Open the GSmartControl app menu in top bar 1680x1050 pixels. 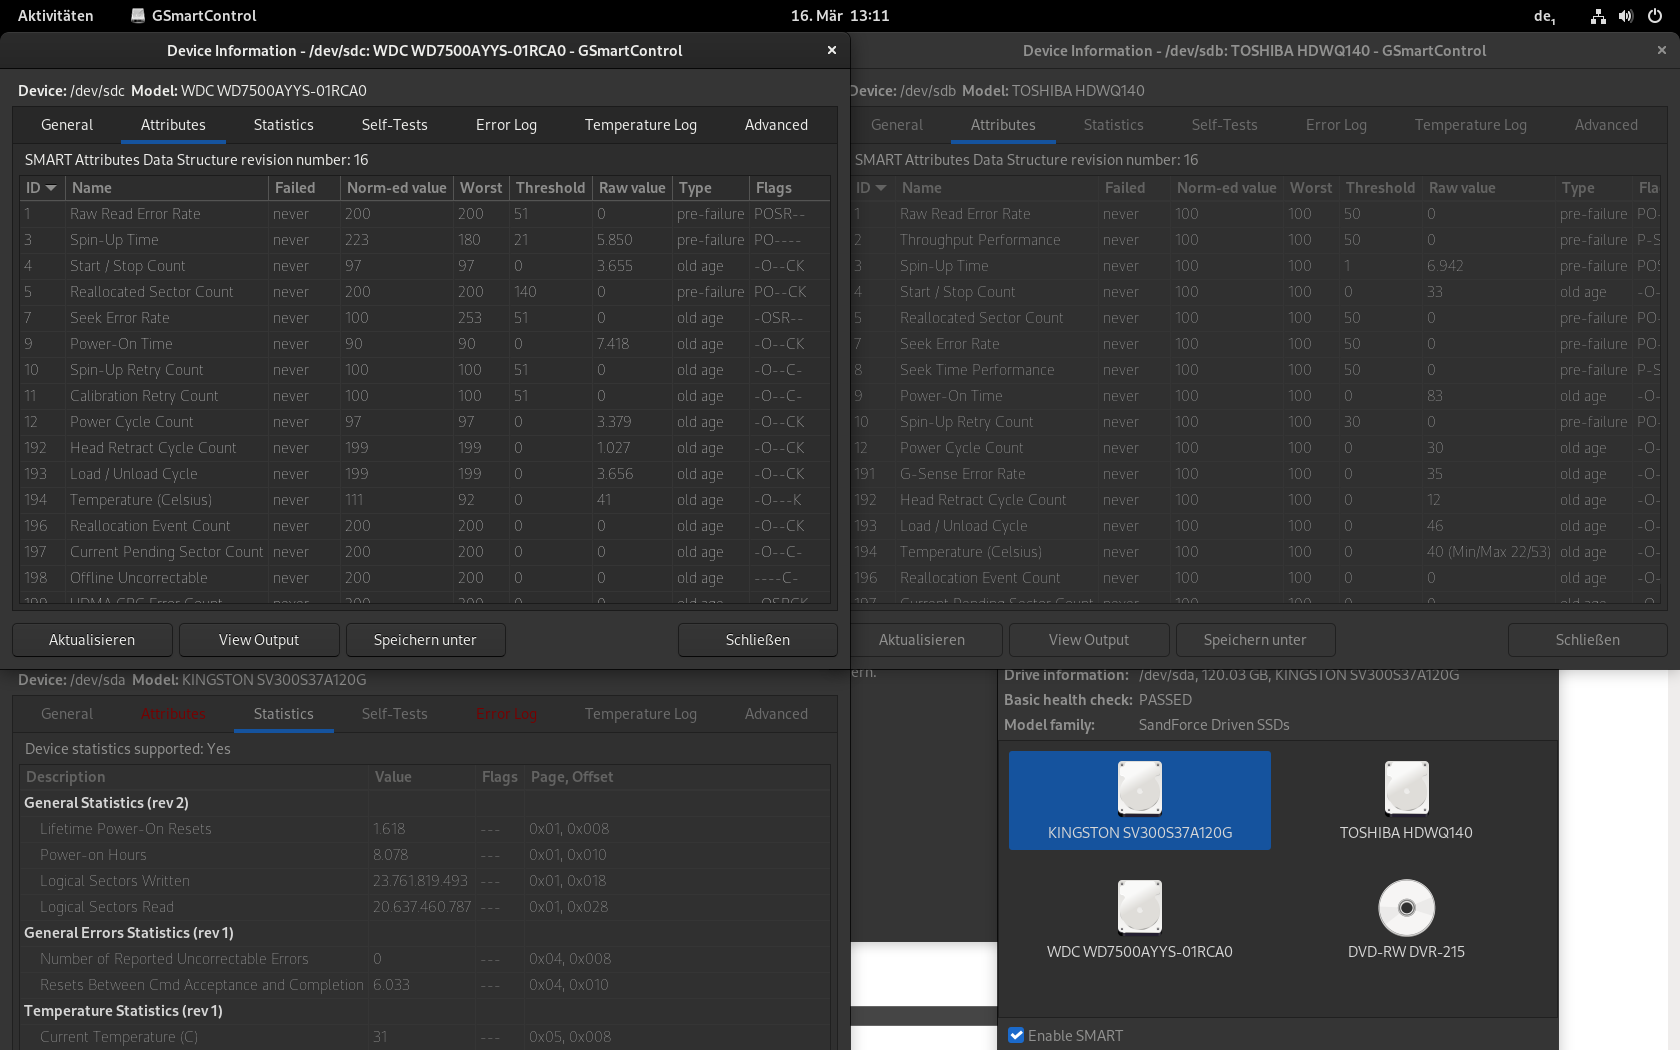[x=194, y=16]
